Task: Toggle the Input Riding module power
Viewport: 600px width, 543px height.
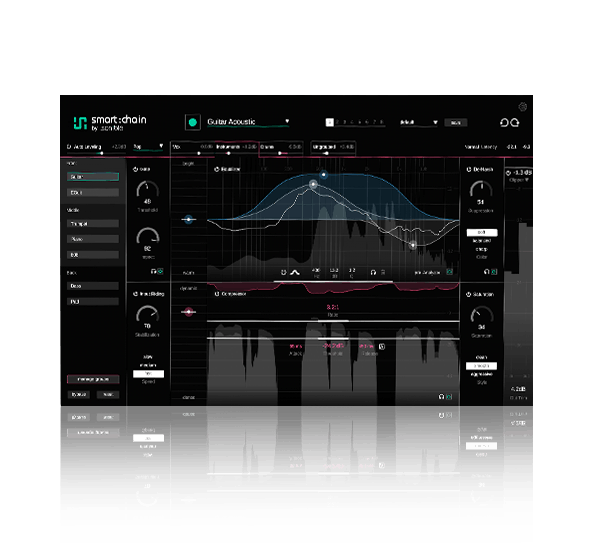Action: click(135, 294)
